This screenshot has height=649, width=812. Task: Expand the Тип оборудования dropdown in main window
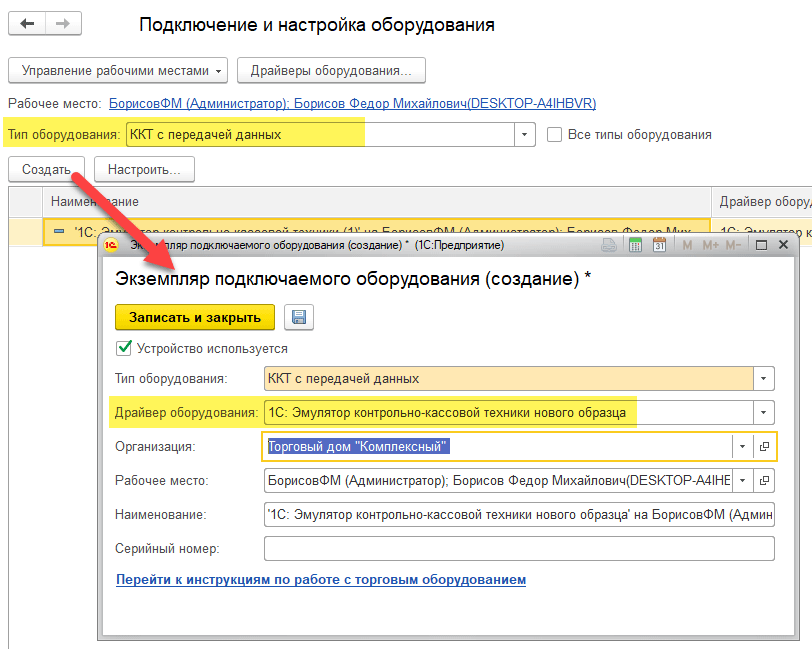click(526, 135)
